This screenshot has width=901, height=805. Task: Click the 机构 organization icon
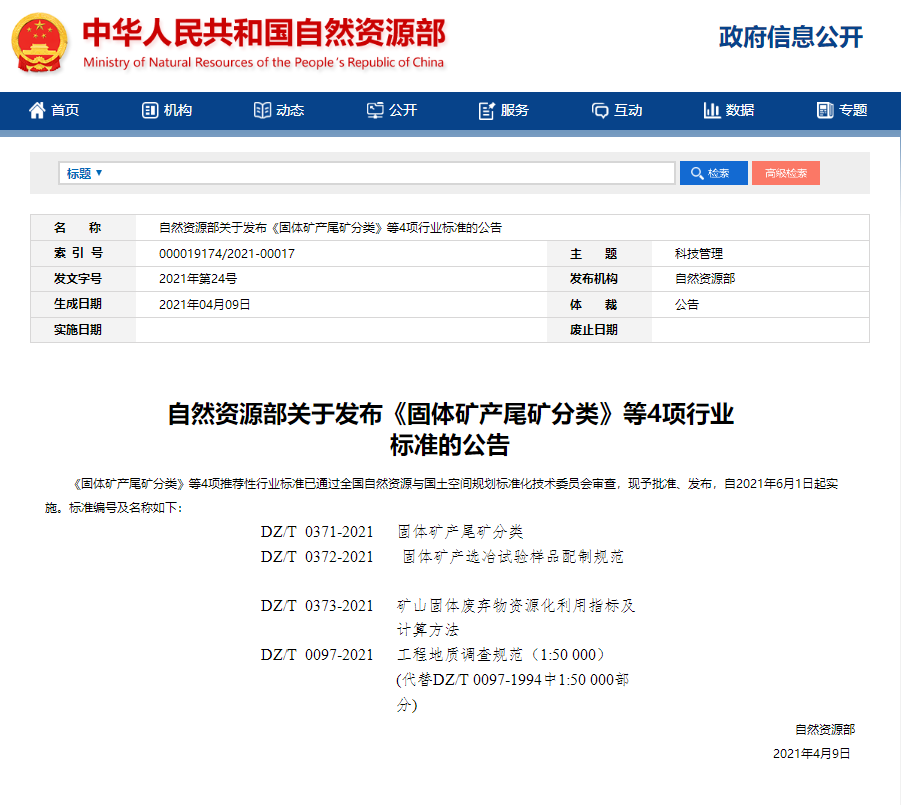pyautogui.click(x=150, y=110)
